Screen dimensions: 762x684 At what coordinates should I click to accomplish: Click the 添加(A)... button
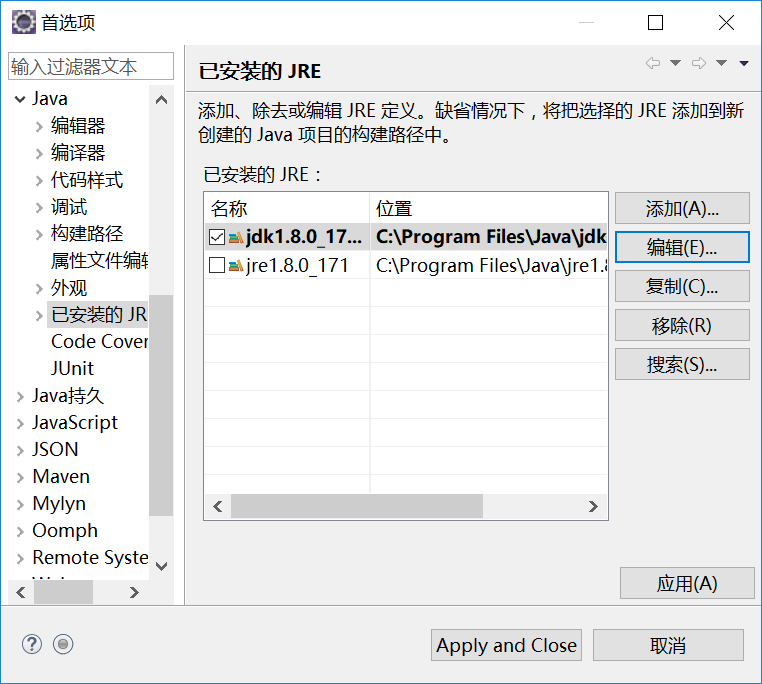[x=682, y=209]
